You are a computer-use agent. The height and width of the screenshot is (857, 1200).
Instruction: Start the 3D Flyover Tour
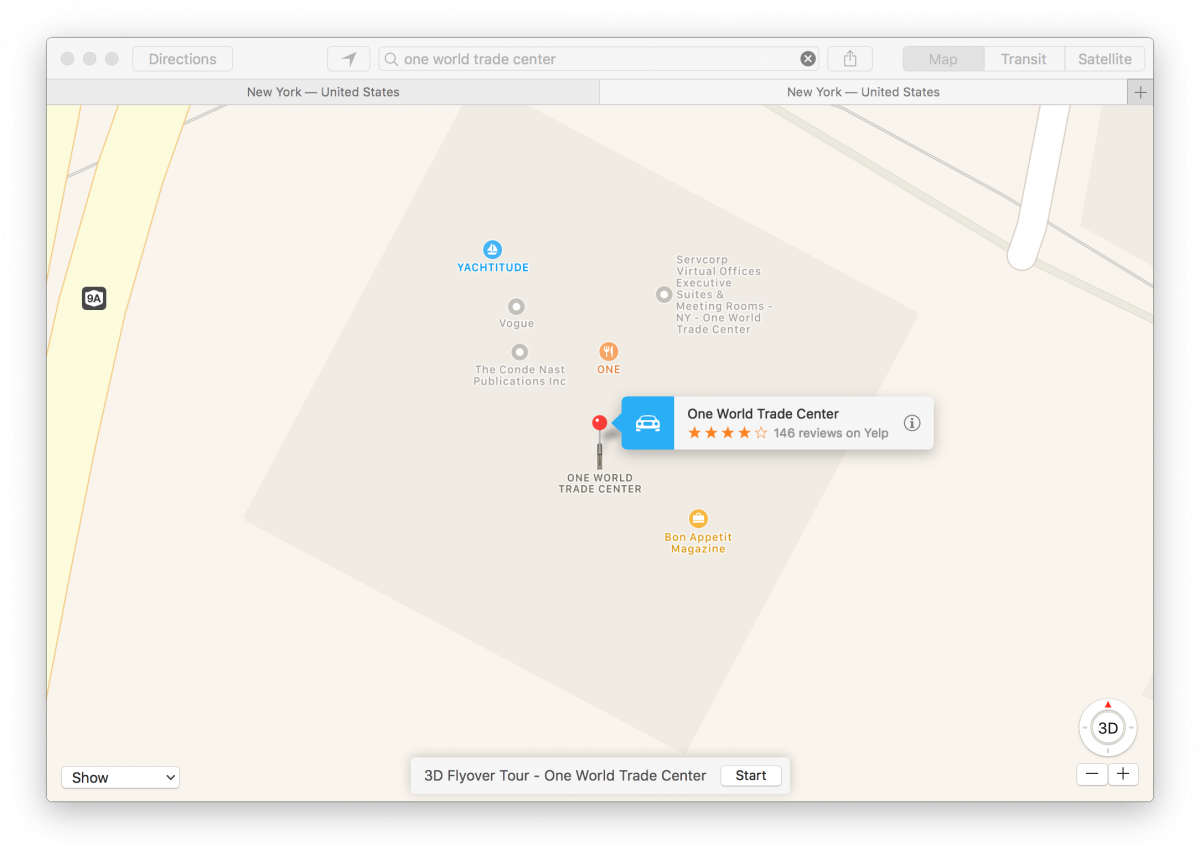[751, 775]
